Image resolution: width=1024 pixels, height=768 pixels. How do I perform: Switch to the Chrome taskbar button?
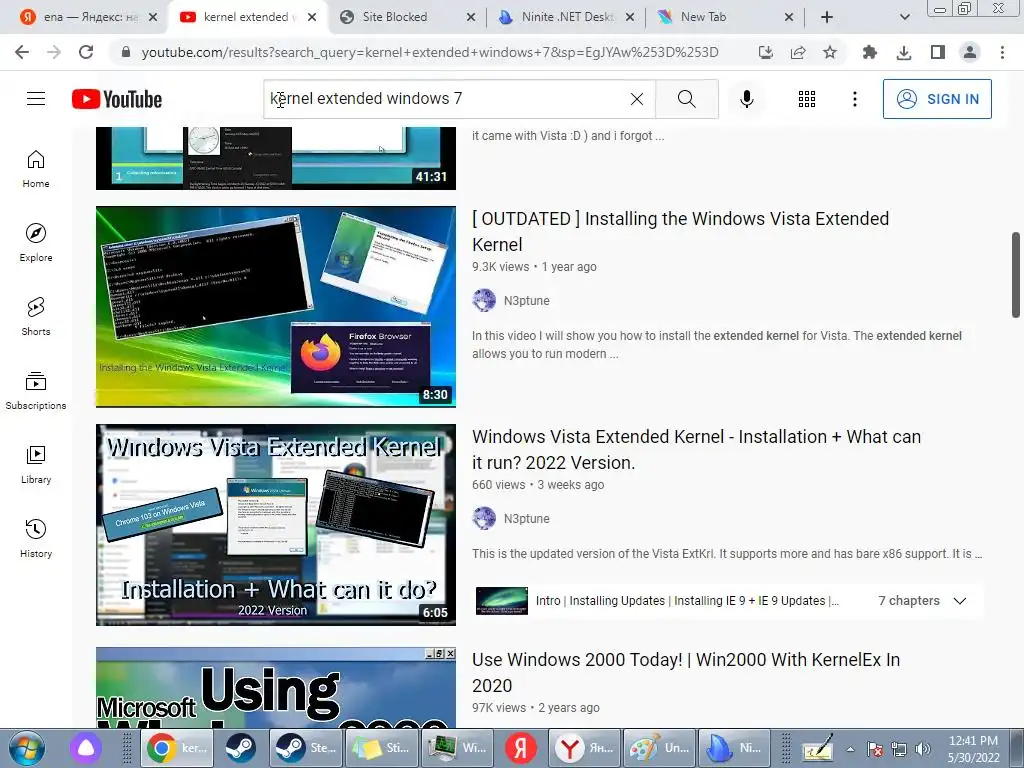click(178, 748)
